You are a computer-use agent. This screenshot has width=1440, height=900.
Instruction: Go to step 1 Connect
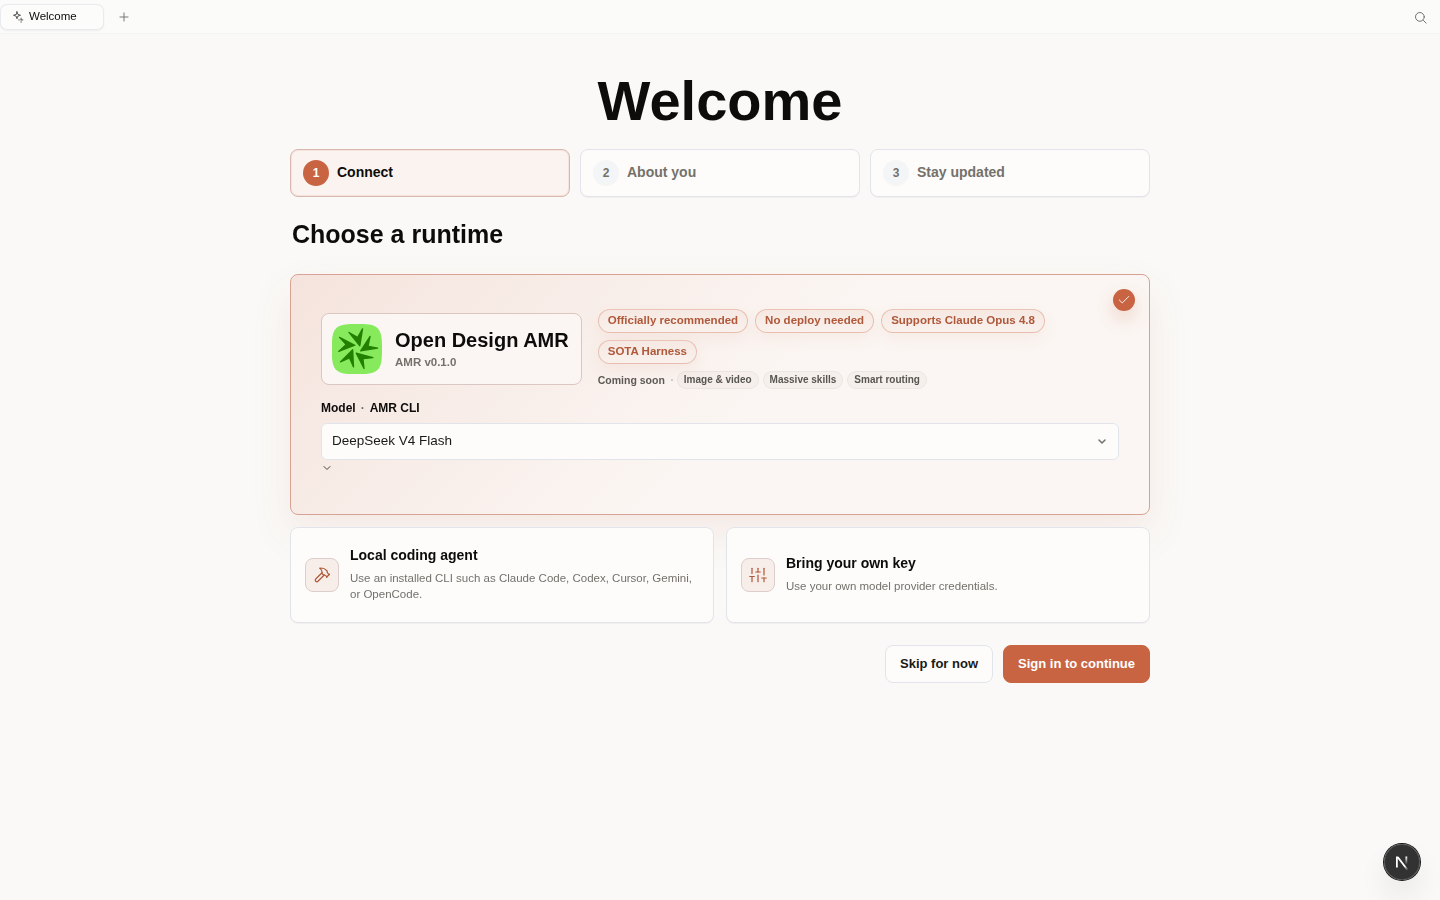[x=430, y=173]
